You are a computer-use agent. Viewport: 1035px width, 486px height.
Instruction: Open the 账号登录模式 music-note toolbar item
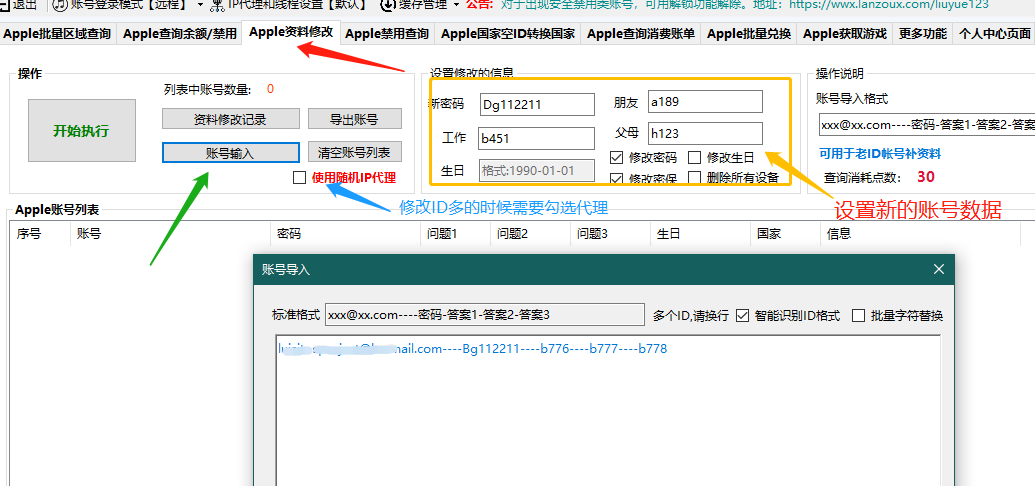60,5
